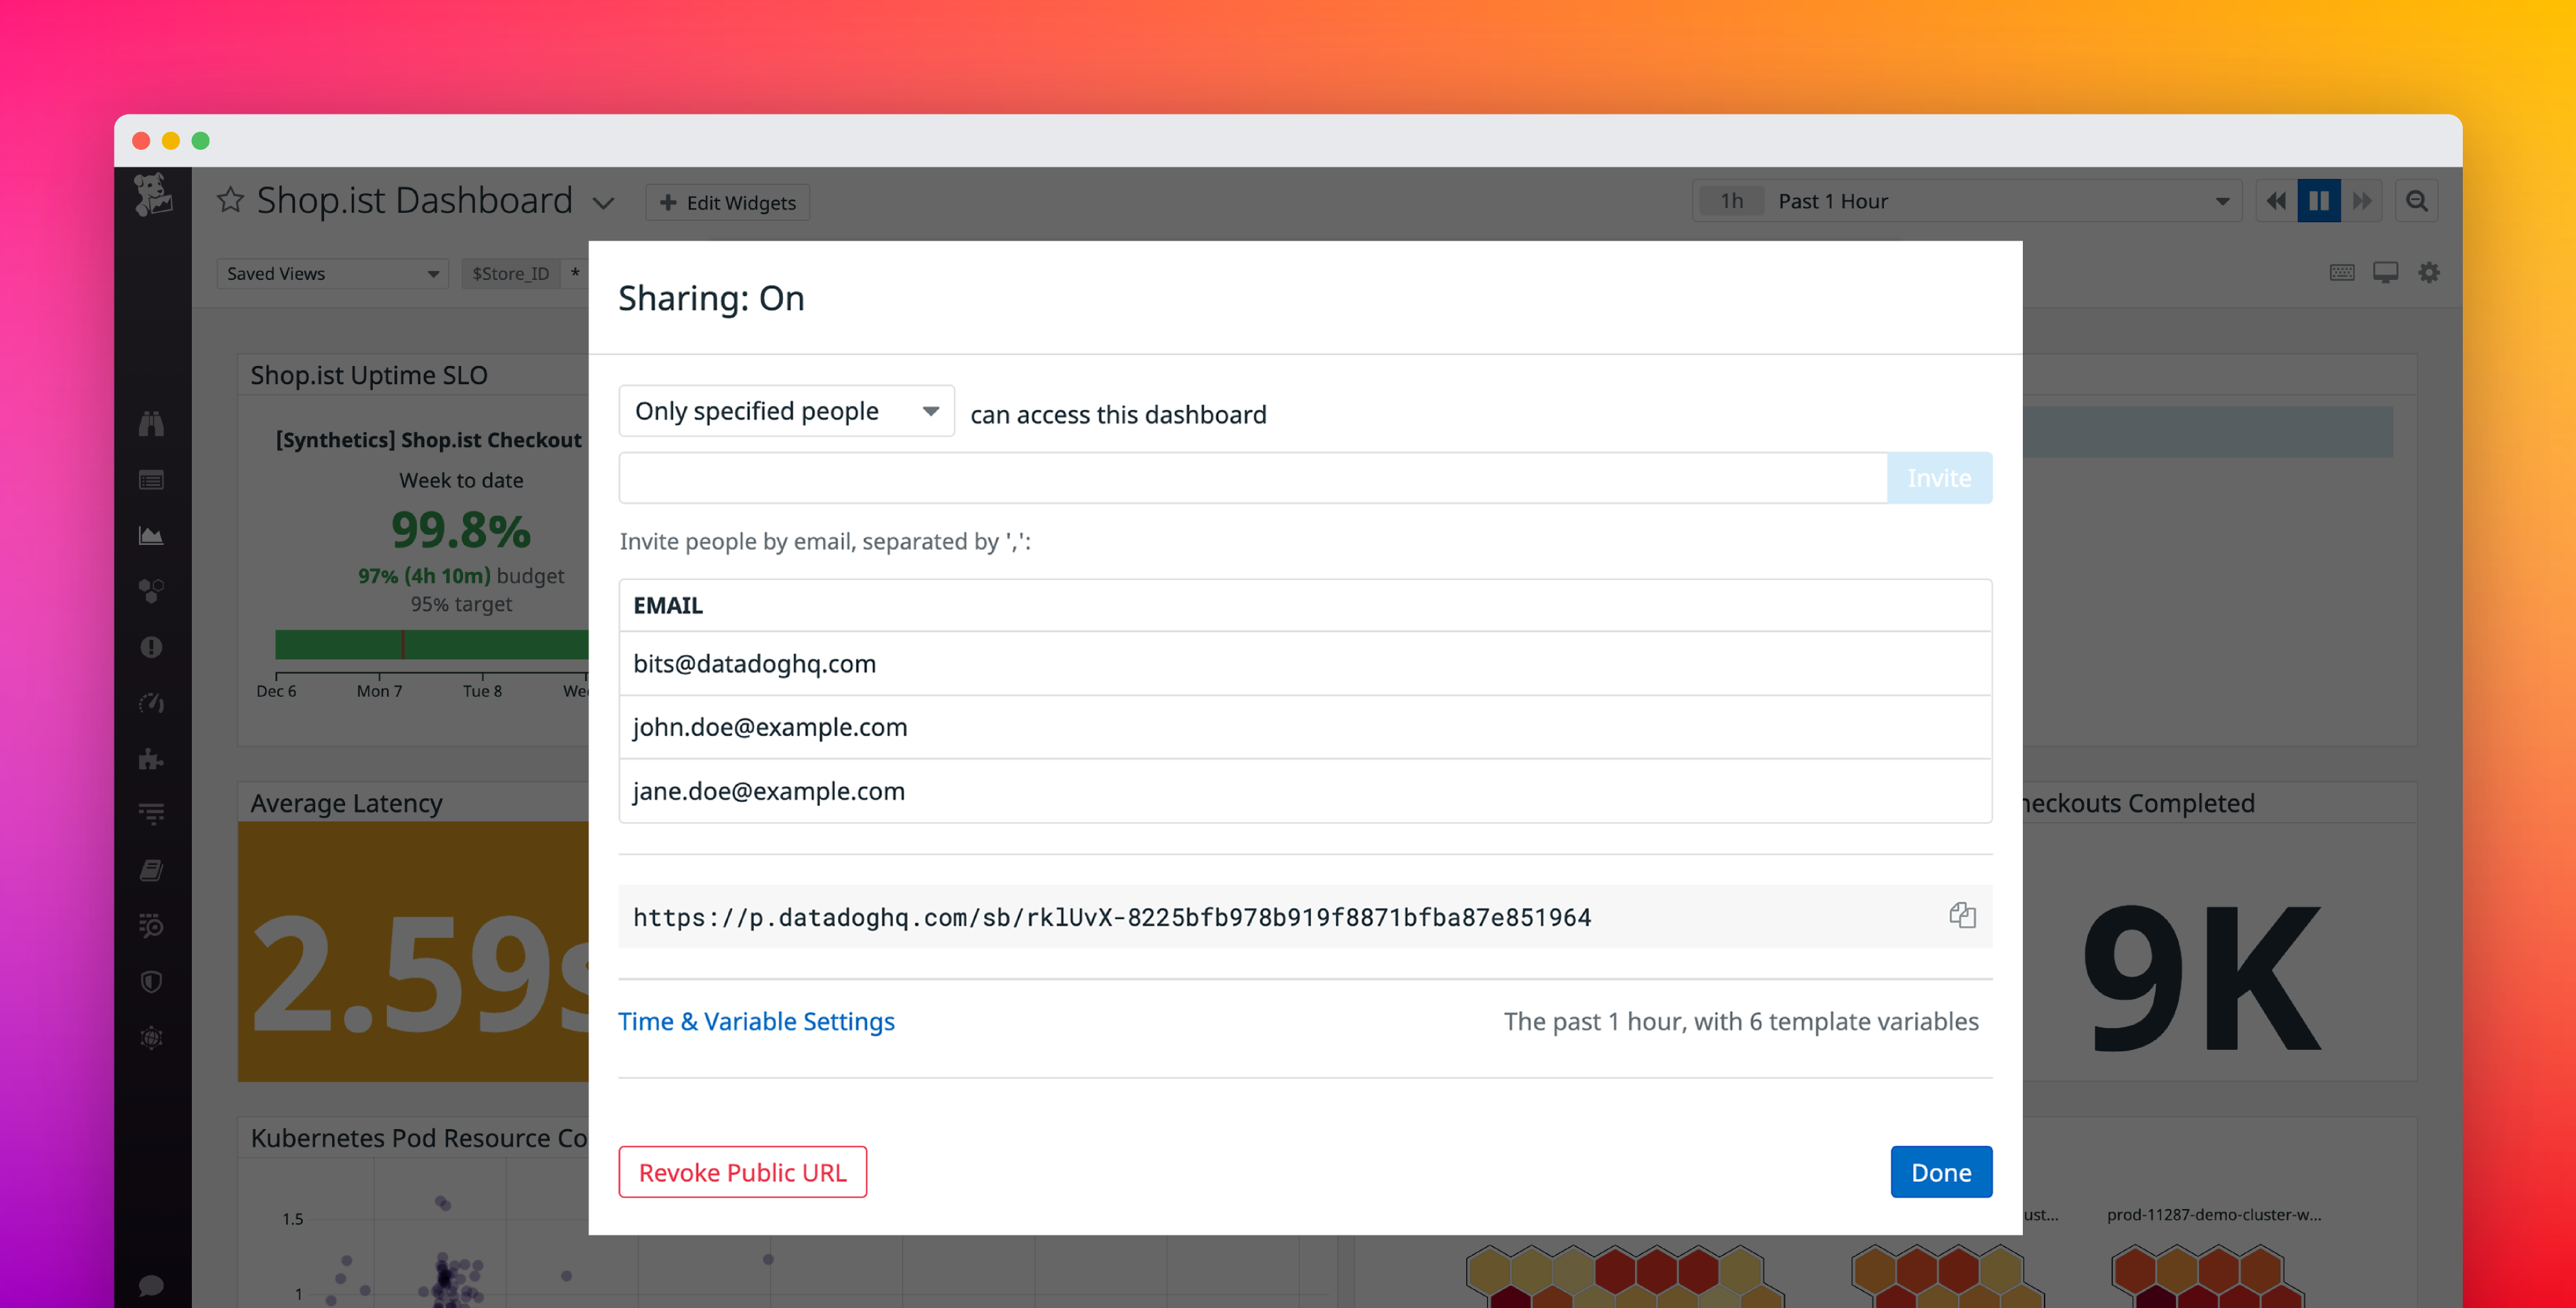Pause dashboard auto-refresh
This screenshot has height=1308, width=2576.
coord(2319,200)
